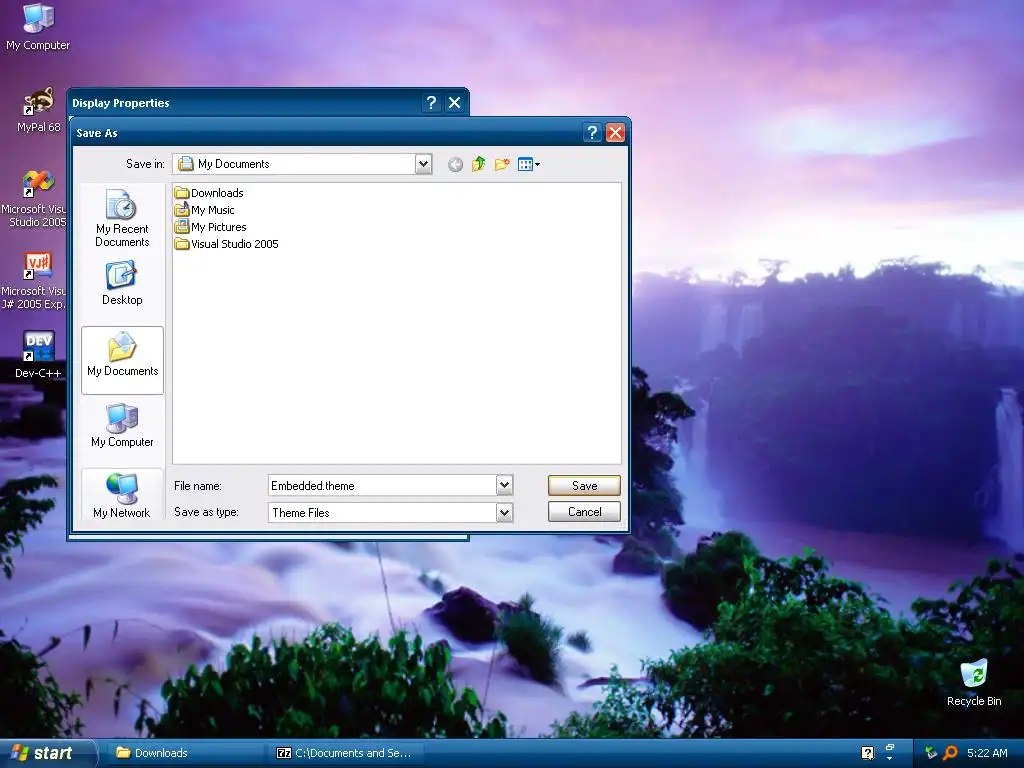Select Visual J# 2005 Express desktop shortcut
The height and width of the screenshot is (768, 1024).
click(34, 280)
